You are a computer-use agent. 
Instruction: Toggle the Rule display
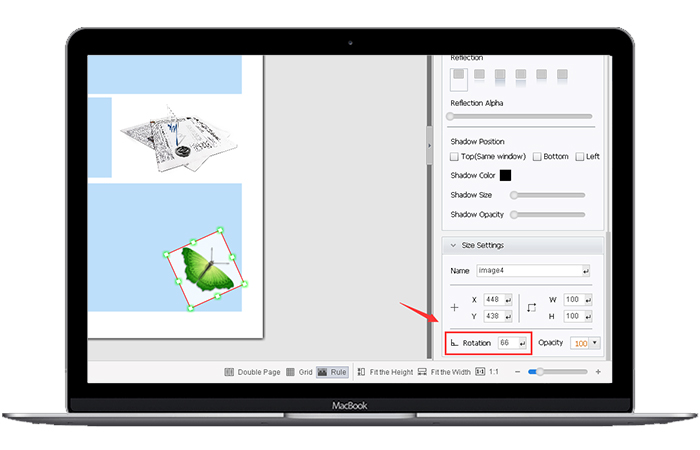tap(332, 372)
